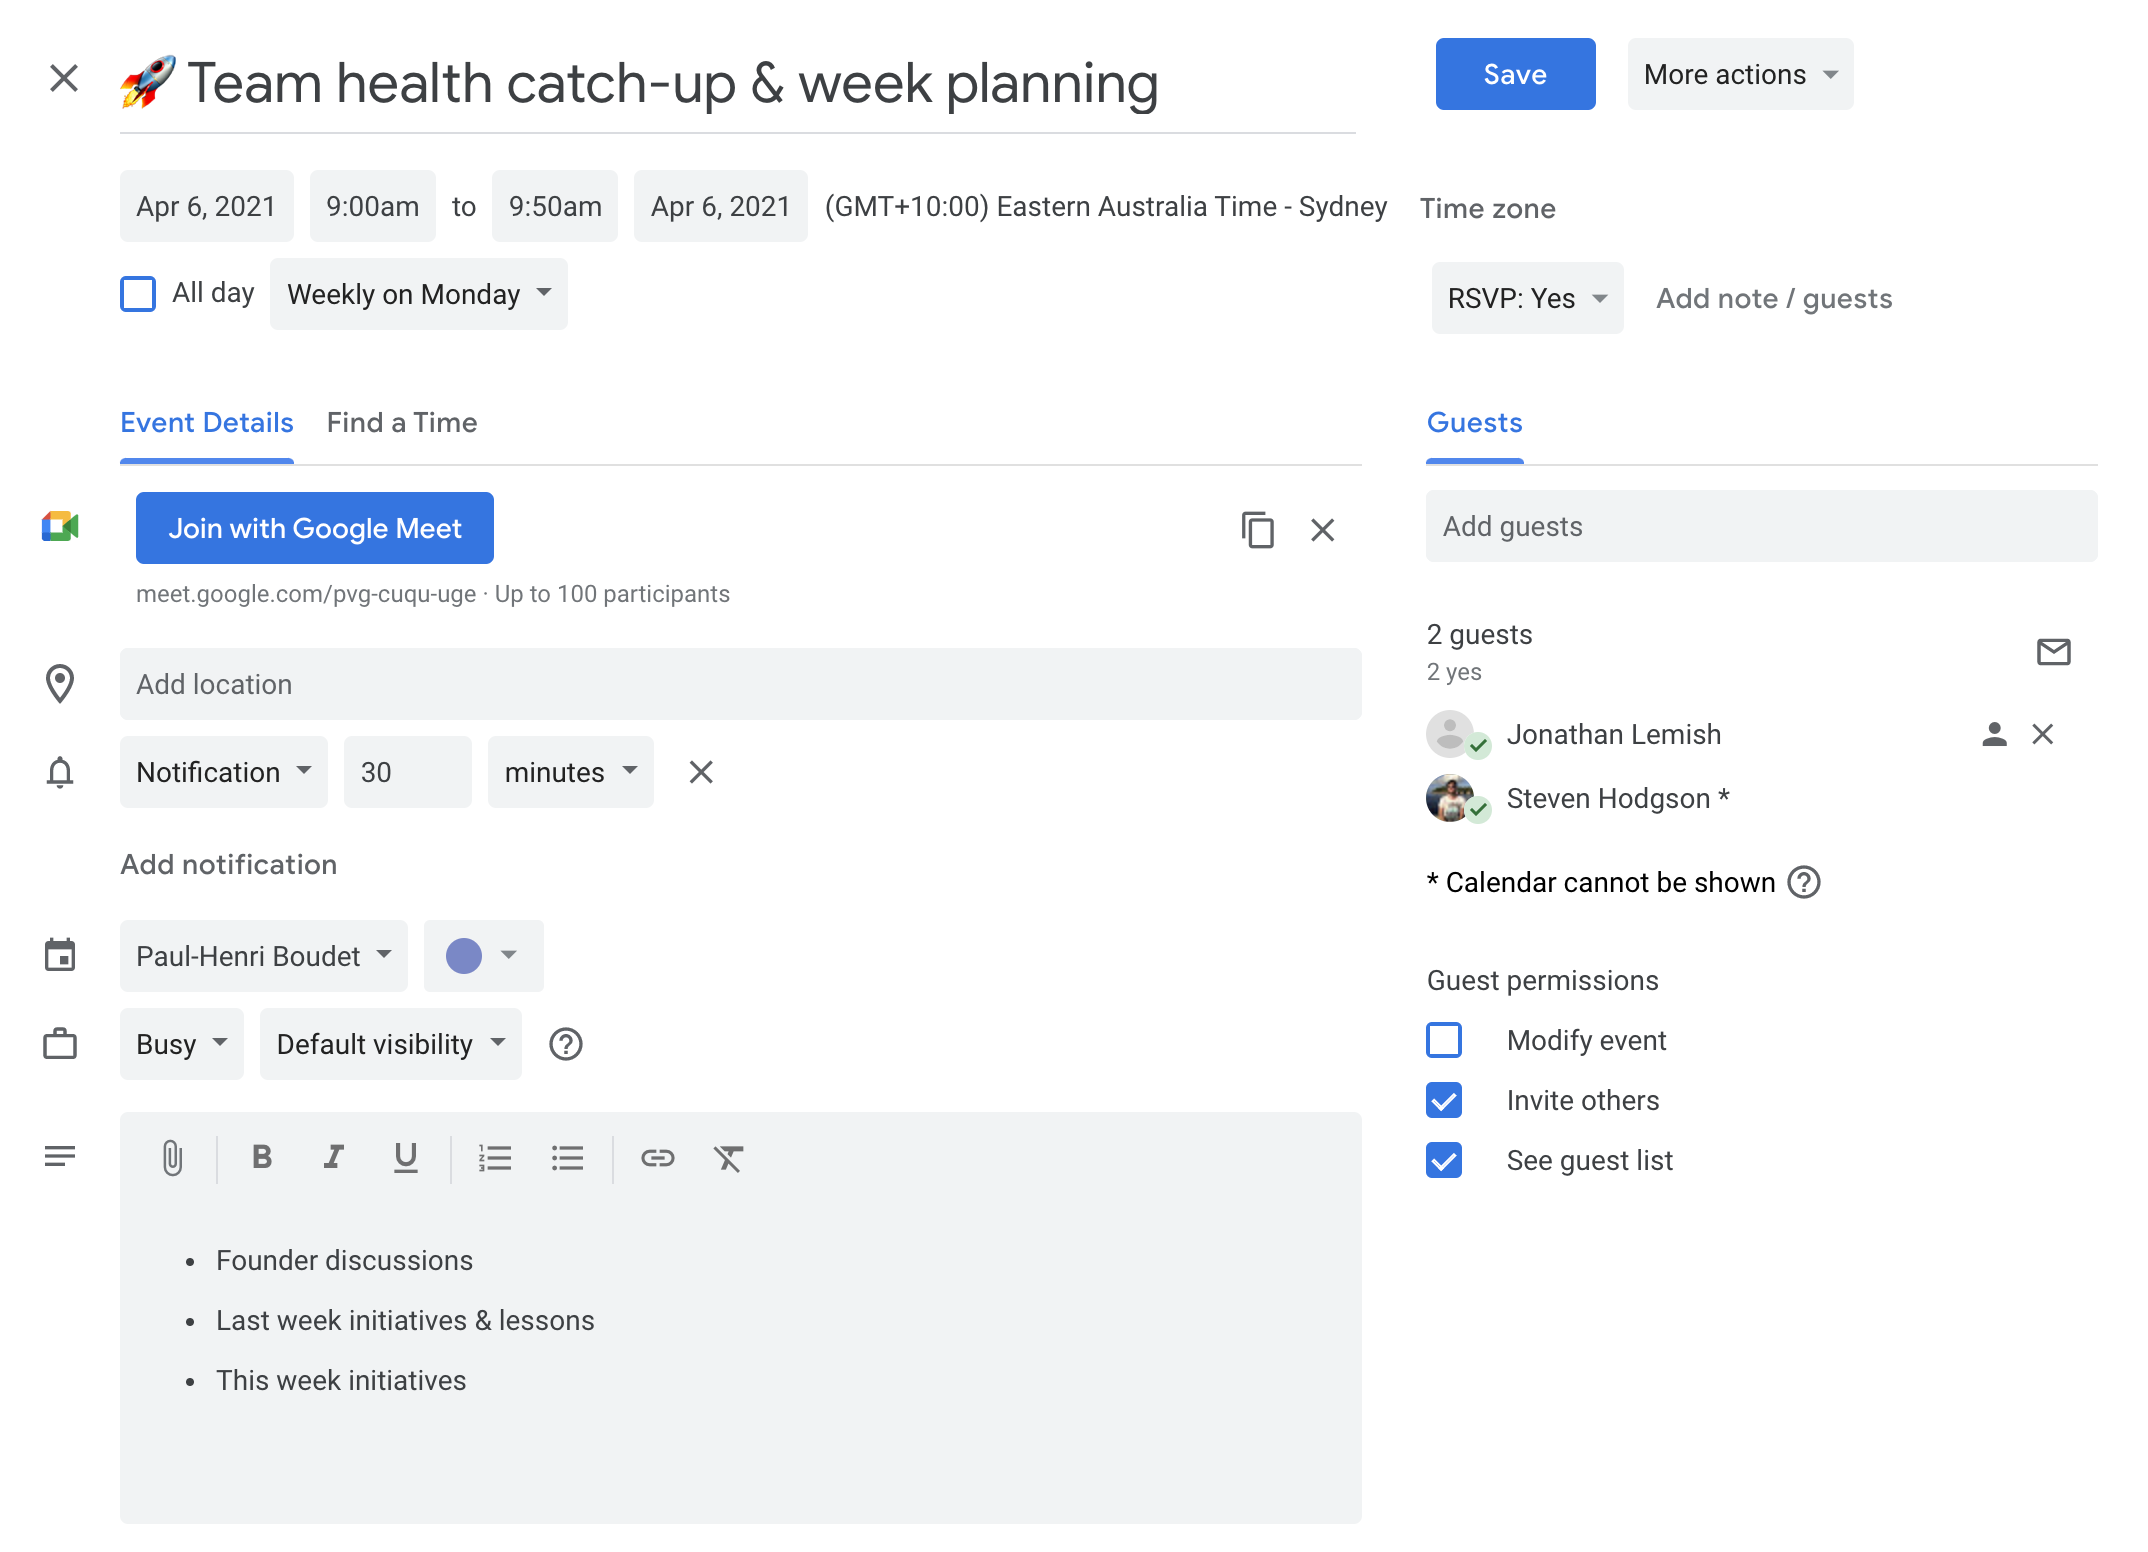Screen dimensions: 2148x1552
Task: Click the calendar icon beside Paul-Henri Boudet
Action: [x=60, y=955]
